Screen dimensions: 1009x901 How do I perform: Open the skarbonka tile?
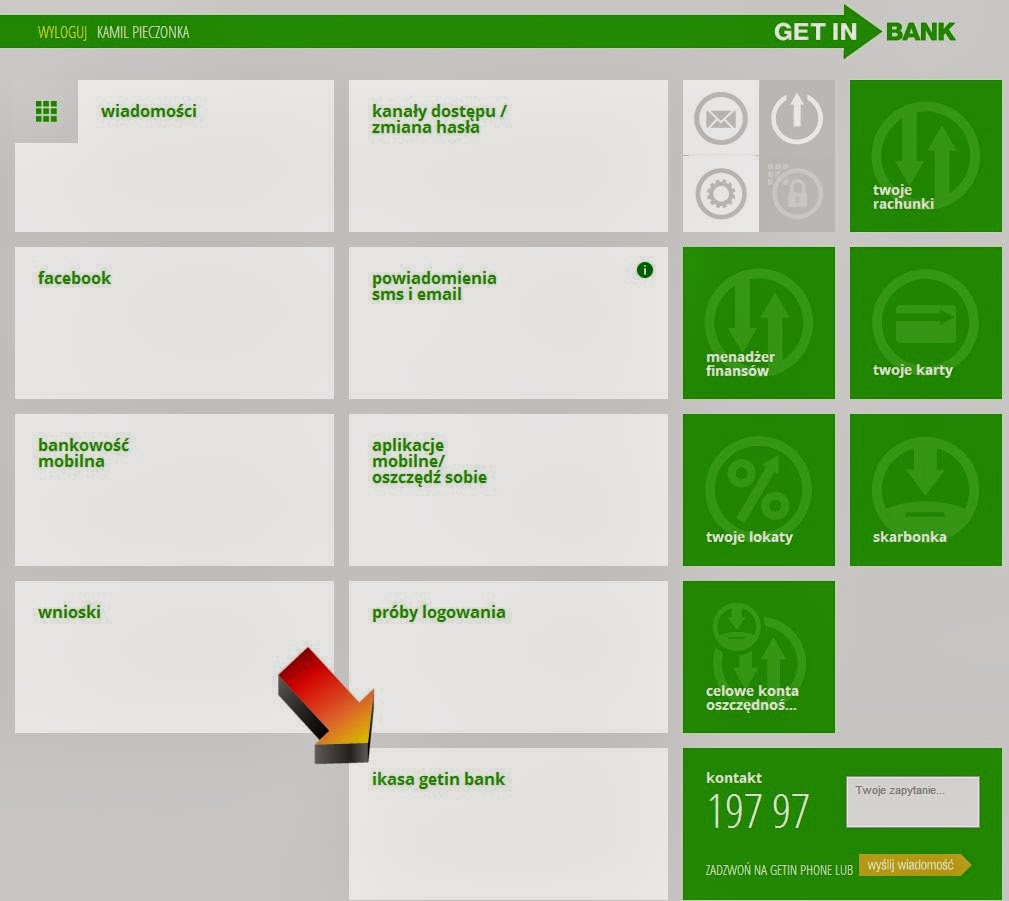coord(925,490)
